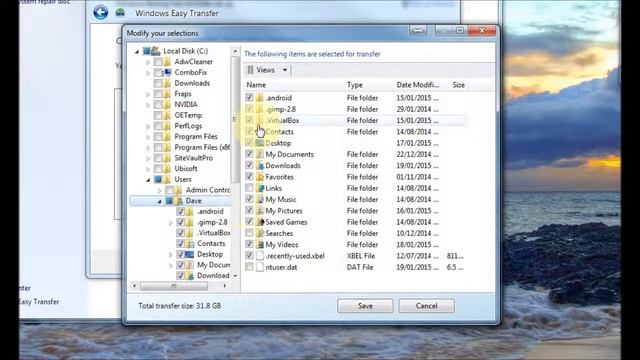The height and width of the screenshot is (360, 640).
Task: Click the Windows Easy Transfer title icon
Action: 120,13
